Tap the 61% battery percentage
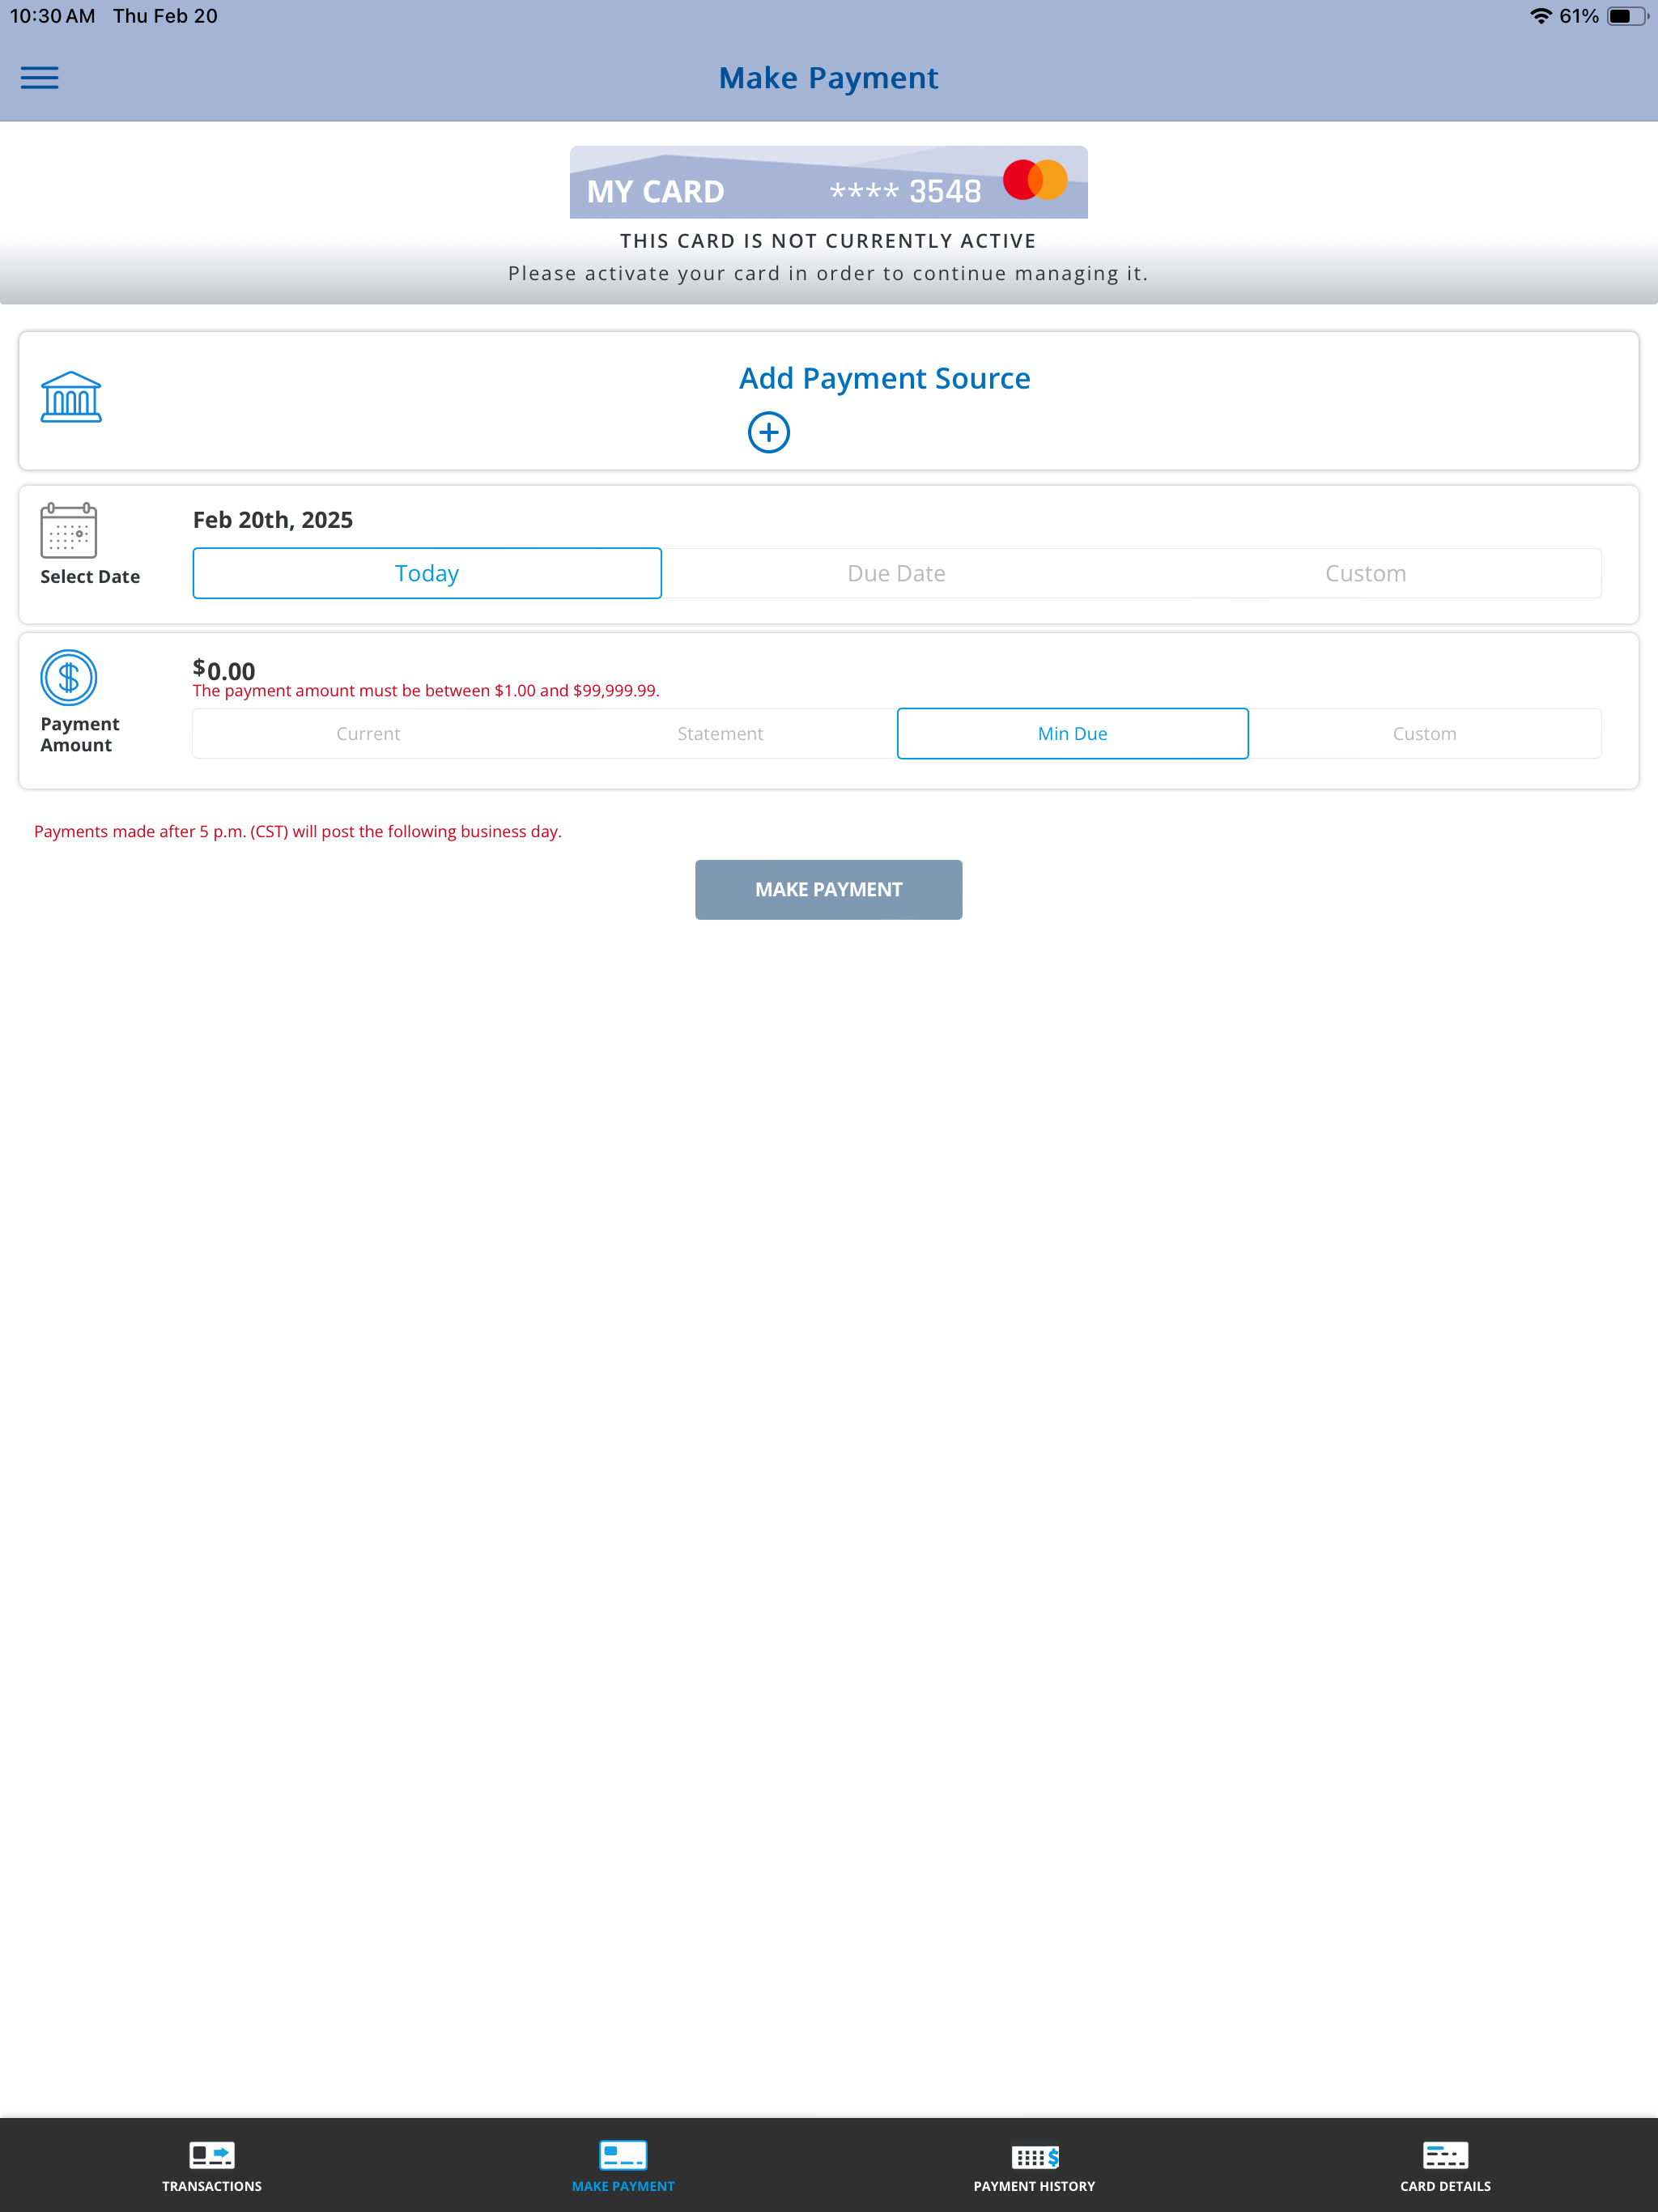The image size is (1658, 2212). click(1579, 16)
